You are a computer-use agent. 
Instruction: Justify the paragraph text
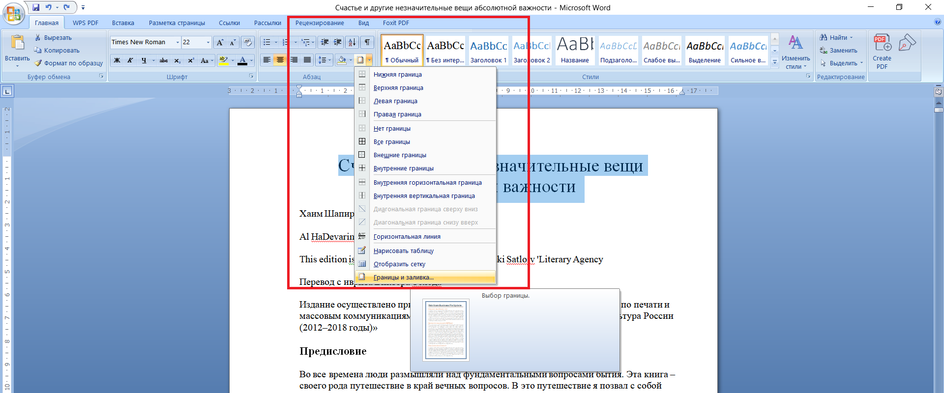[308, 60]
